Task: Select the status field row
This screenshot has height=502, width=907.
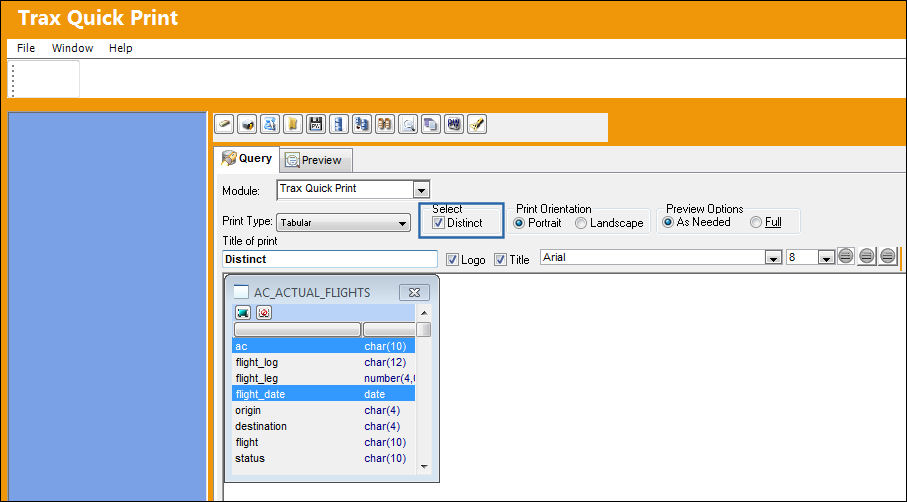Action: click(x=323, y=458)
